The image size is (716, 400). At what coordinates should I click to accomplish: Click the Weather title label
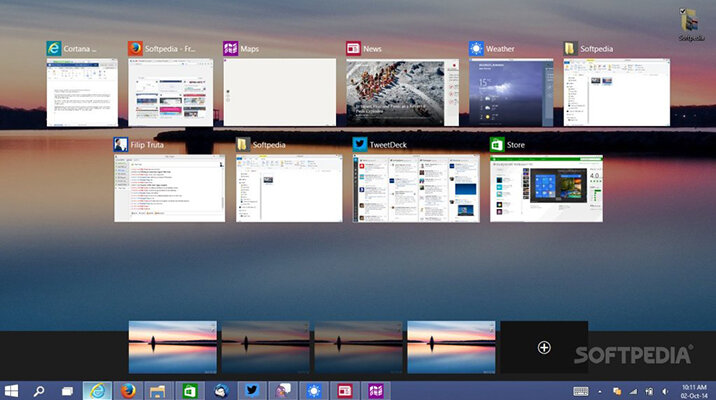tap(500, 49)
